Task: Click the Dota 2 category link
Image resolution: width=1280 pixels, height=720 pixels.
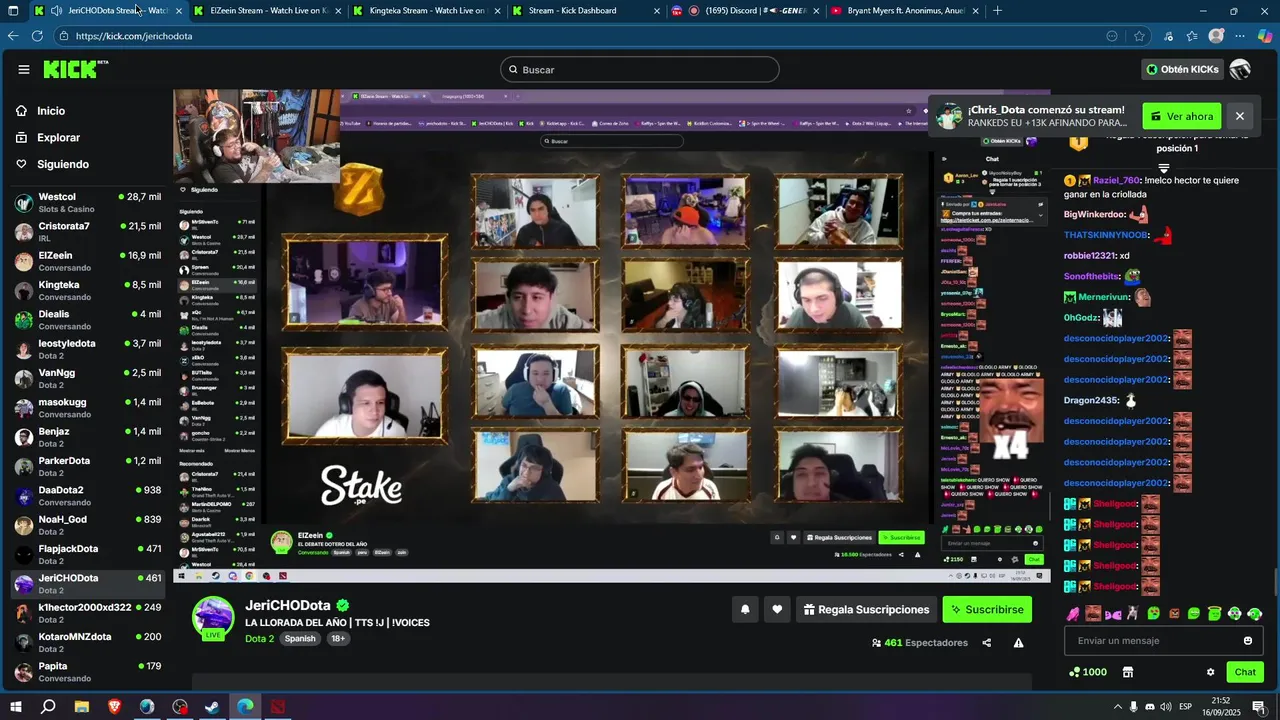Action: click(x=259, y=638)
